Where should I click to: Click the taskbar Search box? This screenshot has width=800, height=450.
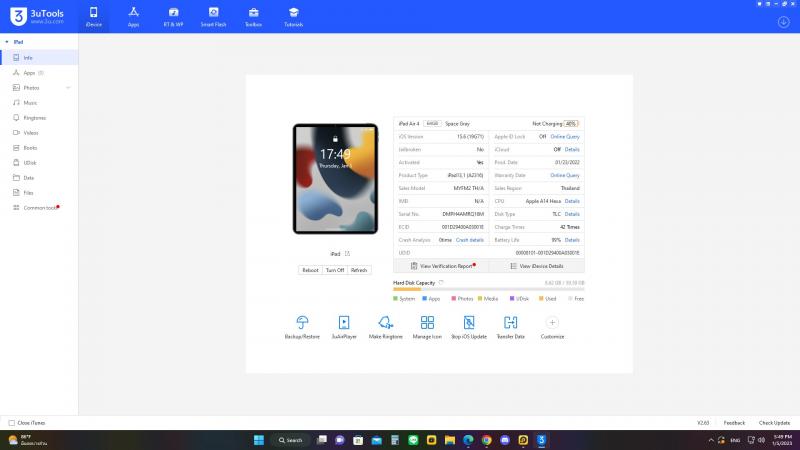click(291, 440)
